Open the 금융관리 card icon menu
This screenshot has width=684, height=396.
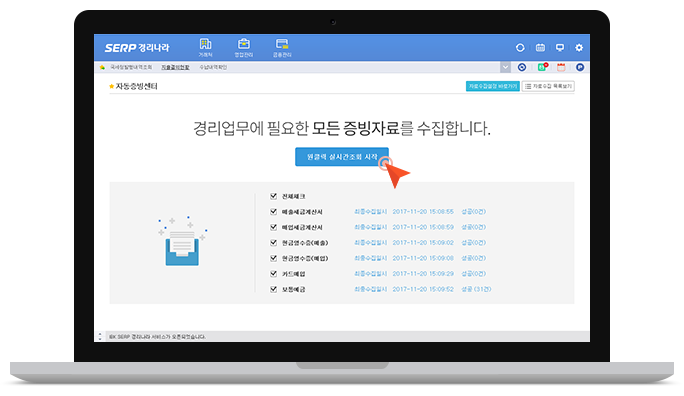282,48
